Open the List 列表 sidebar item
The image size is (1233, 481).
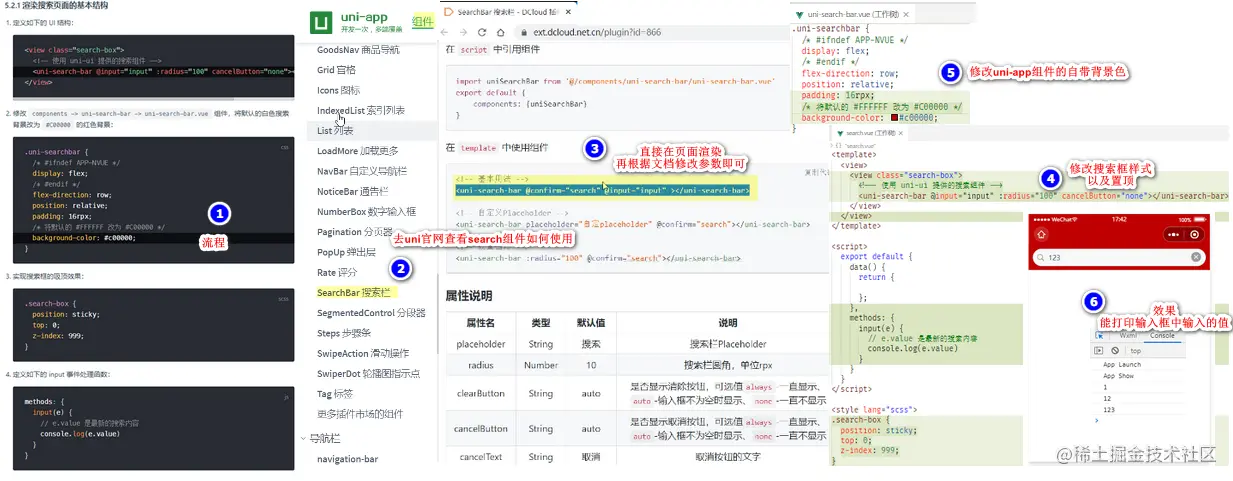pos(334,130)
